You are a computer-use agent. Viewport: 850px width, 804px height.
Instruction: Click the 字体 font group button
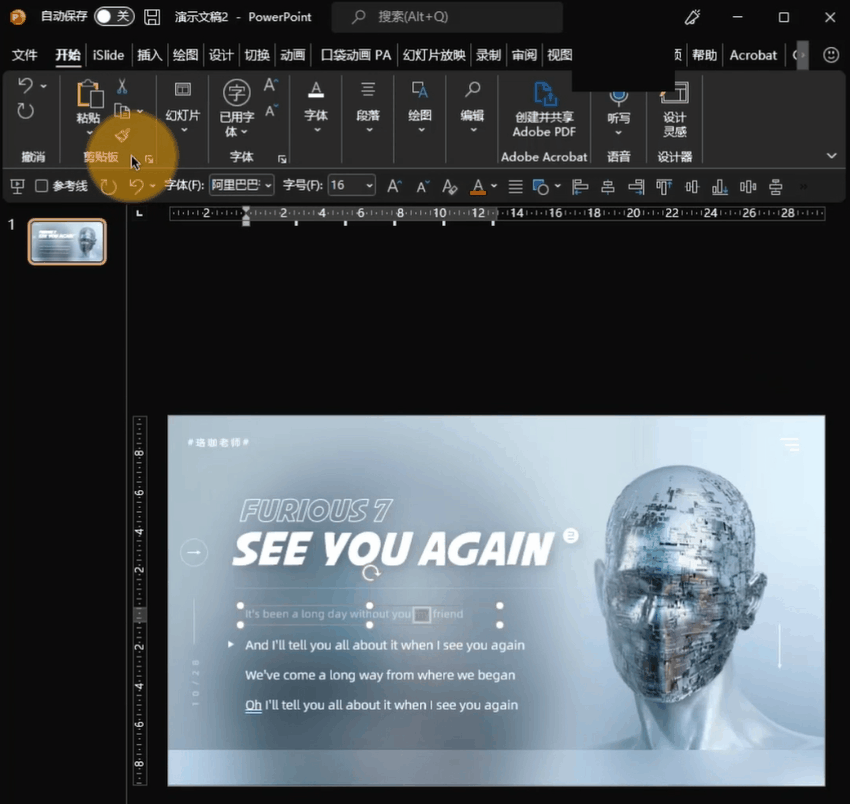coord(316,107)
